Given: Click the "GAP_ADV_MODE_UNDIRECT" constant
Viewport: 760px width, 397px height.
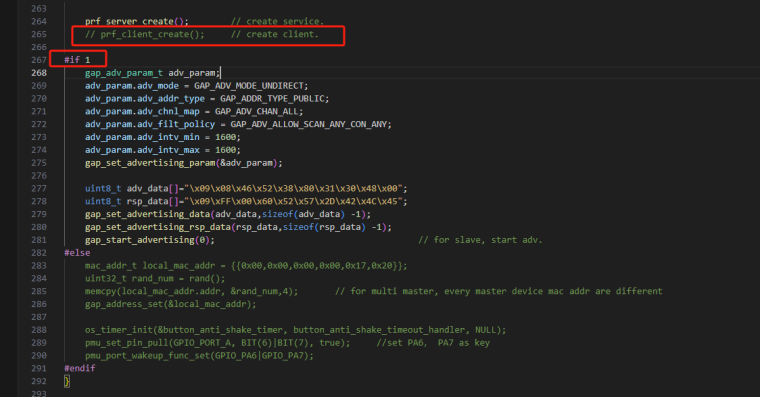Looking at the screenshot, I should click(249, 86).
